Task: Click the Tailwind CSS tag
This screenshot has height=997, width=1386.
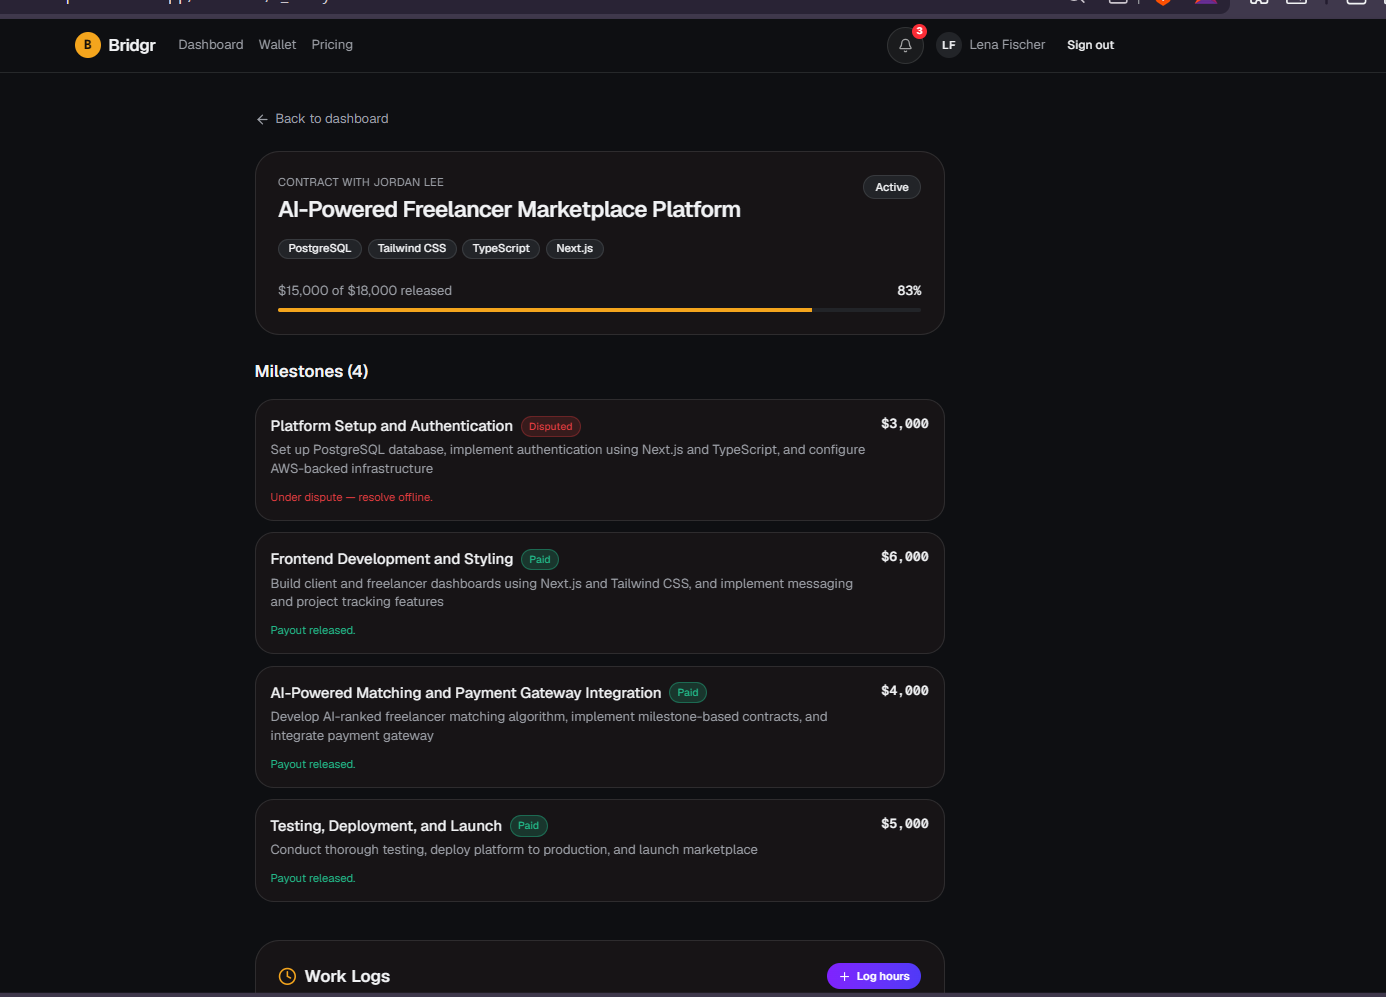Action: pyautogui.click(x=412, y=249)
